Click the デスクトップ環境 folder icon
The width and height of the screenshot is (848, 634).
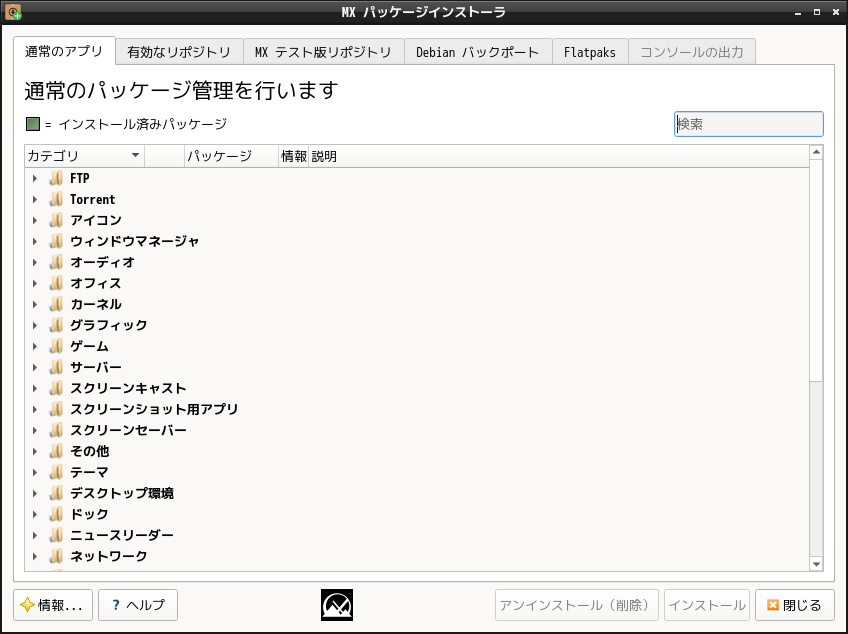point(56,493)
